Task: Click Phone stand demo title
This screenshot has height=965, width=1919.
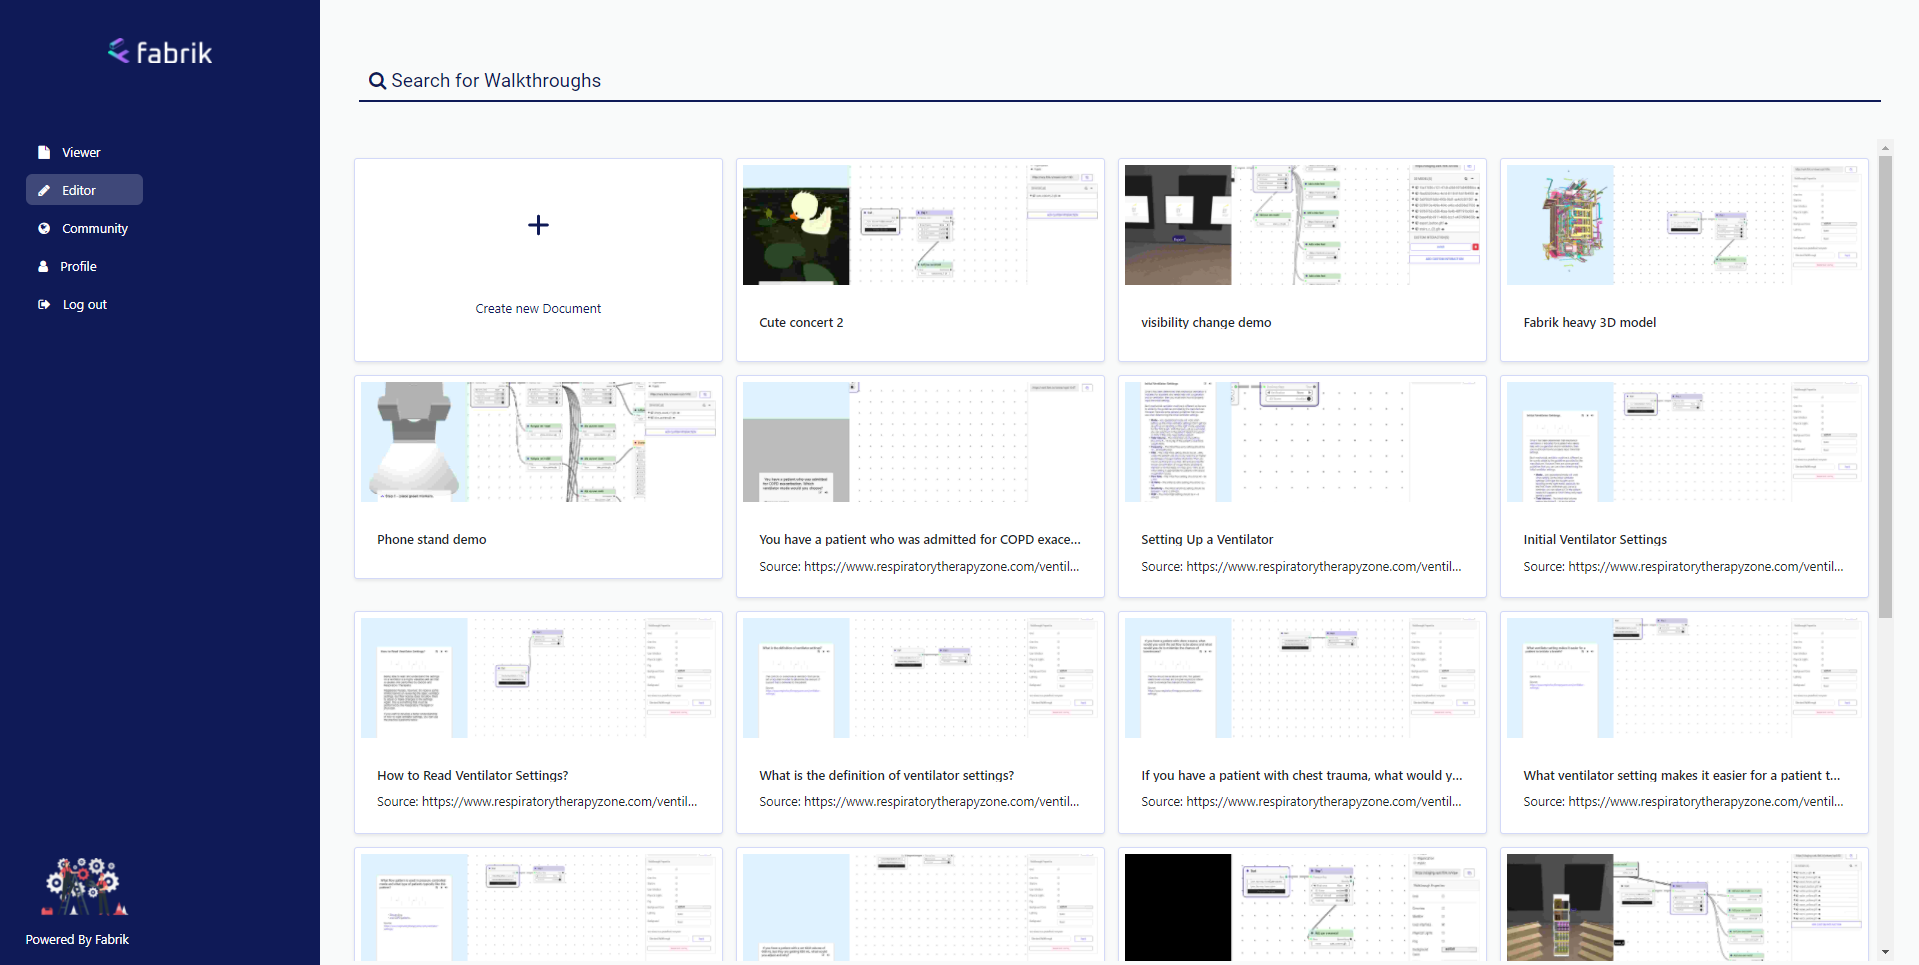Action: (432, 540)
